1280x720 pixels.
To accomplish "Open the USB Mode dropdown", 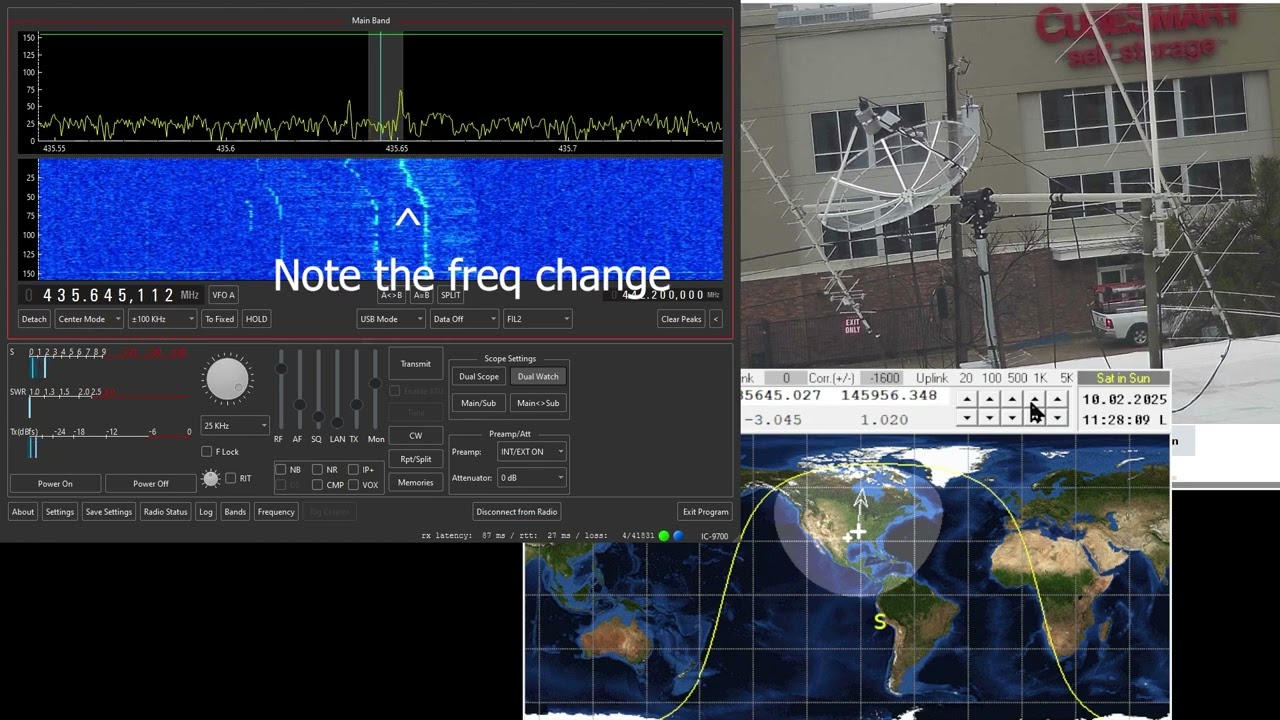I will point(391,319).
